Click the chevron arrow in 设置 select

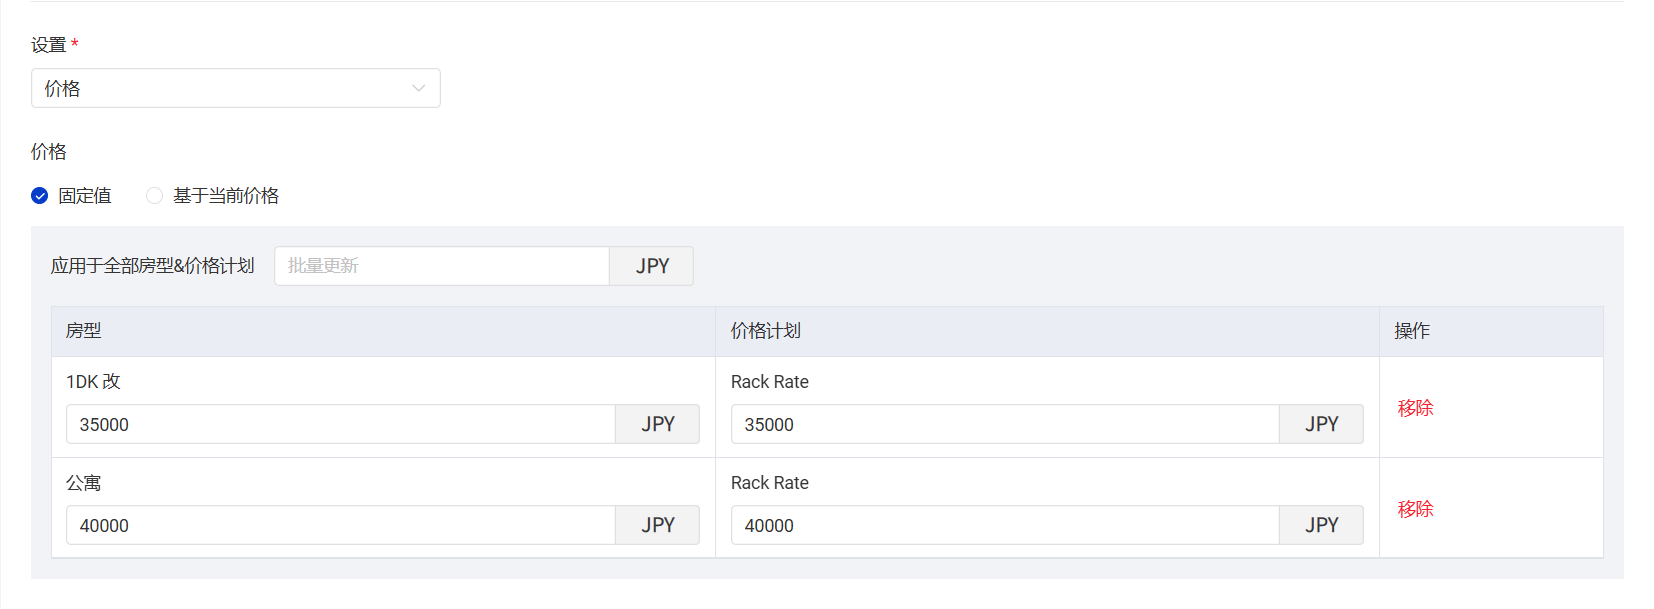click(x=419, y=88)
